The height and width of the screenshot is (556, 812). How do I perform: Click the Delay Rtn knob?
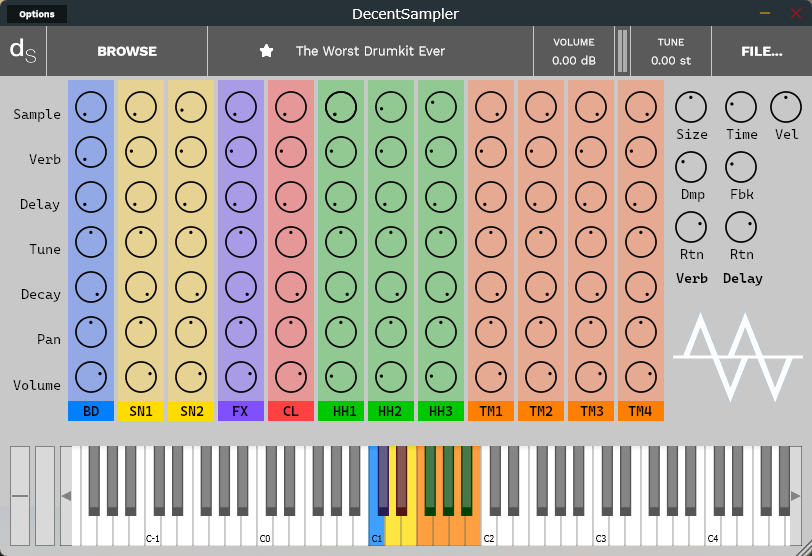coord(741,227)
